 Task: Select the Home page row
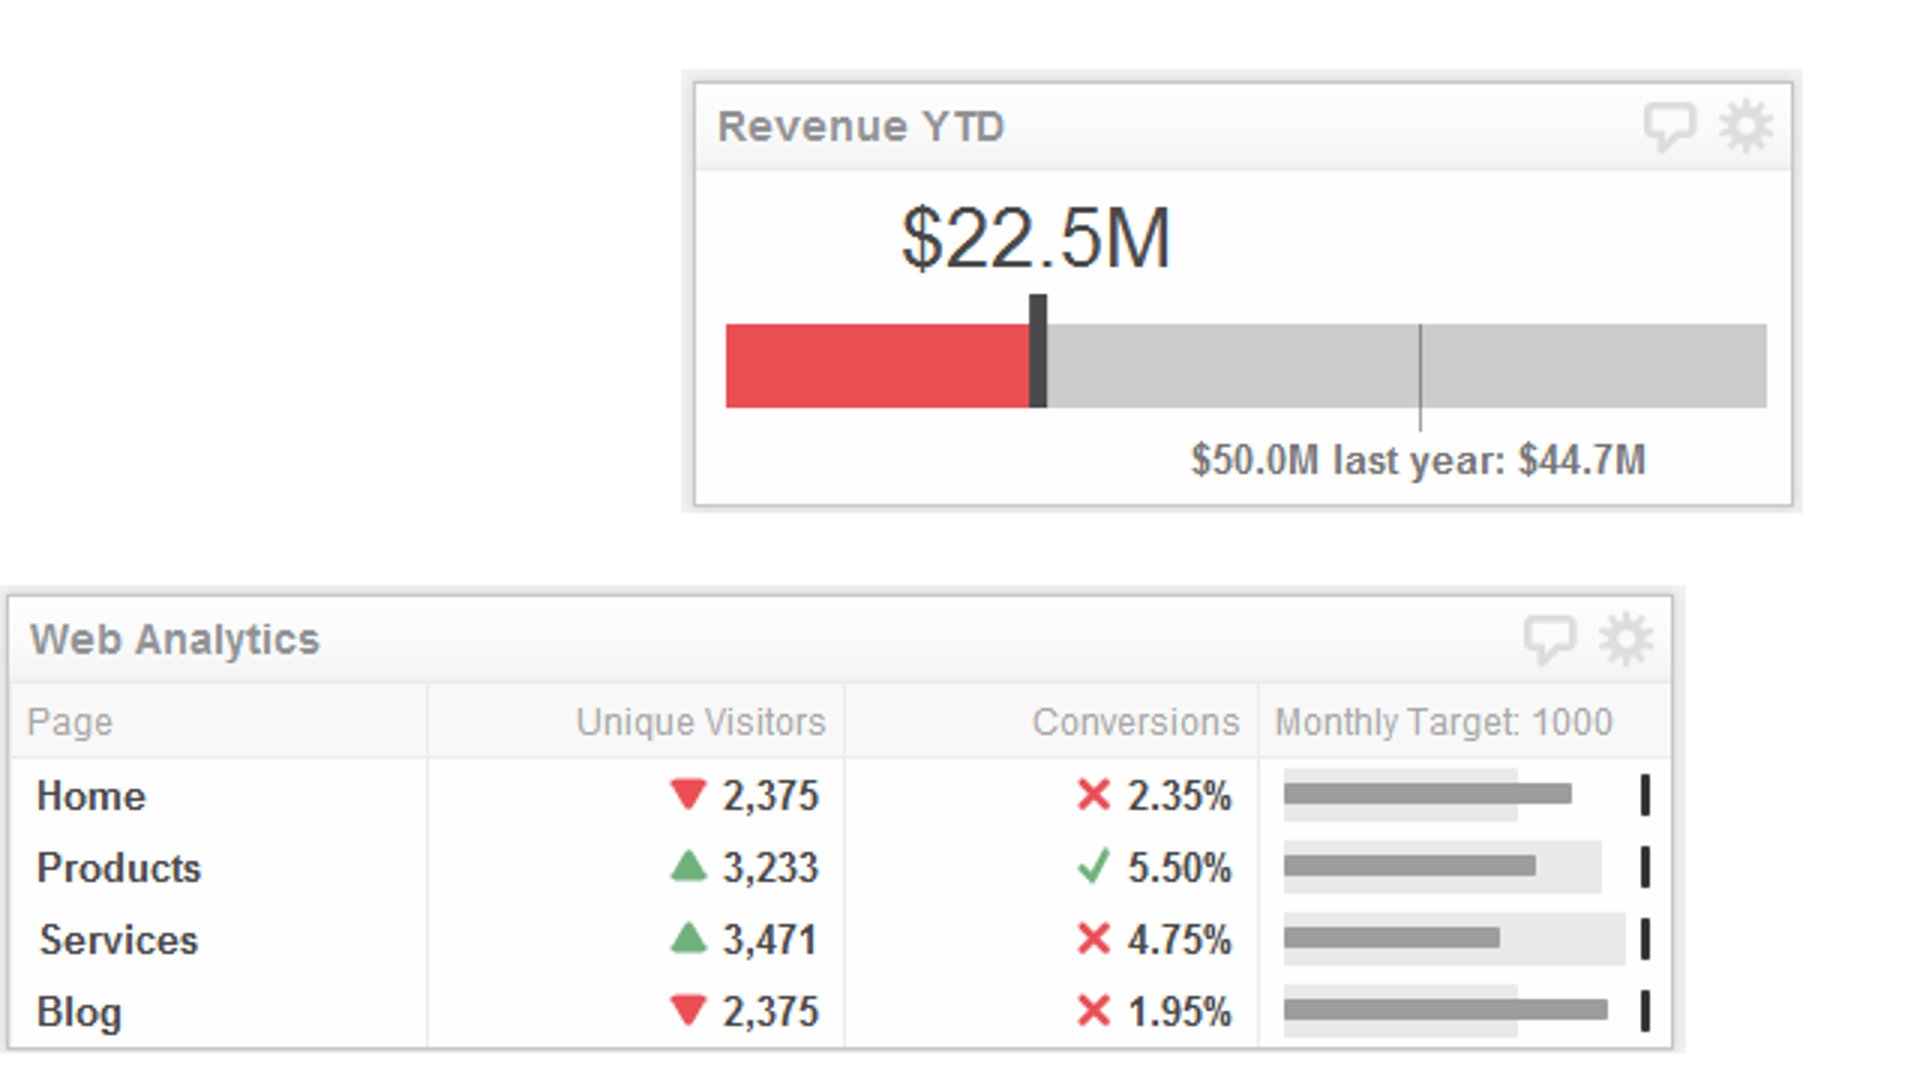pyautogui.click(x=91, y=796)
